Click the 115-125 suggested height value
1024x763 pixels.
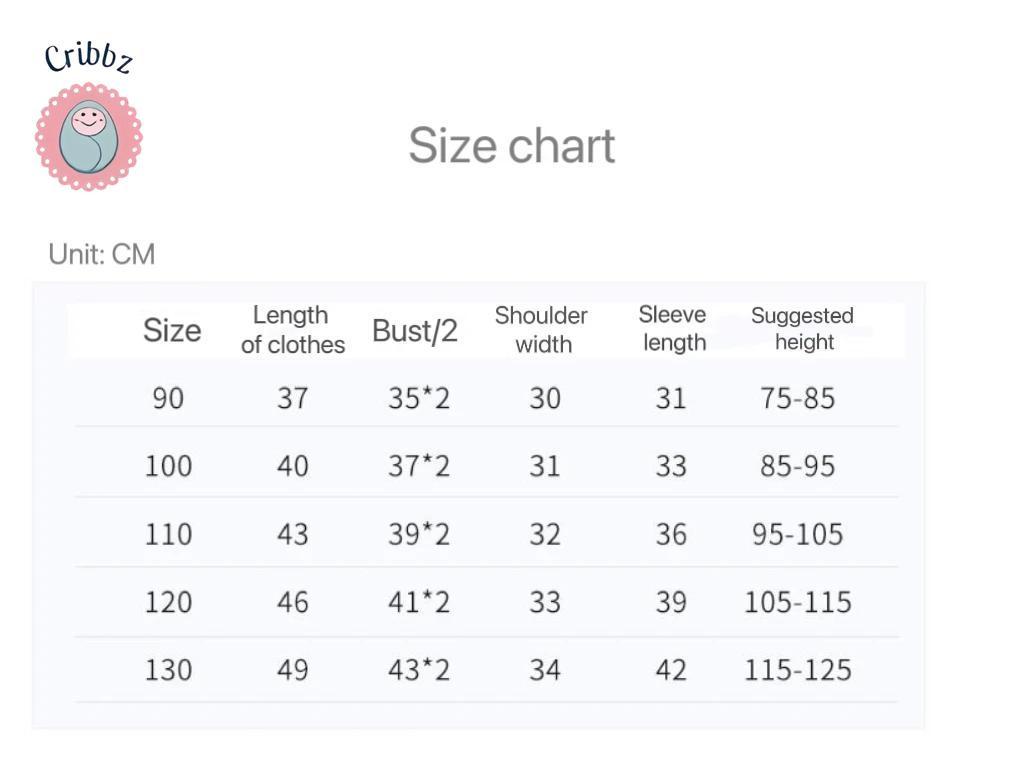coord(797,670)
